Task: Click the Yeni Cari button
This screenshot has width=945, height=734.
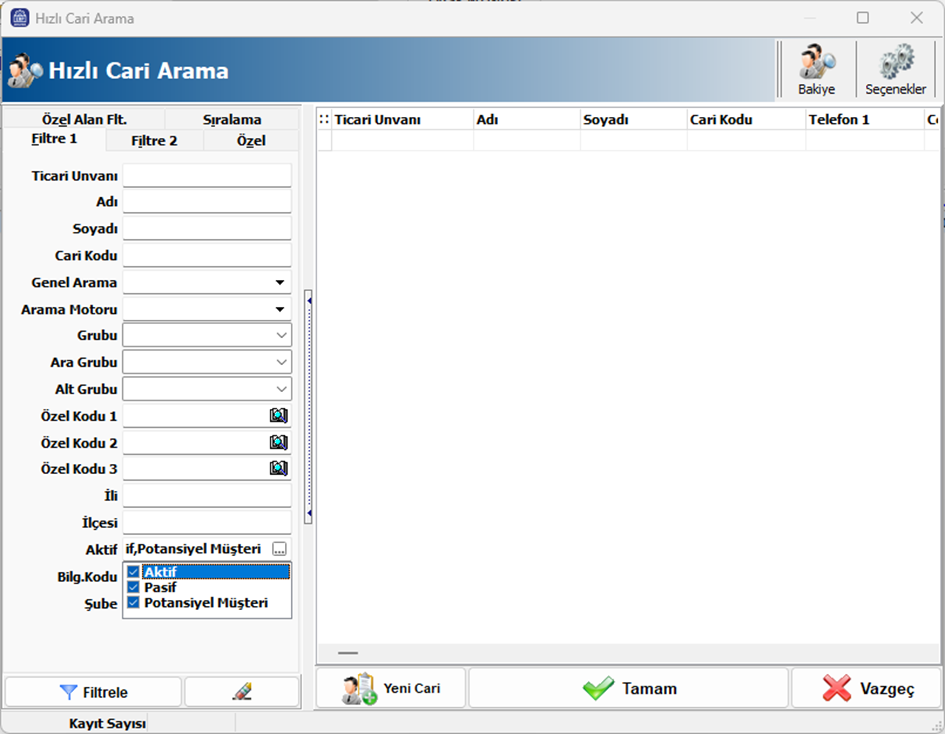Action: tap(390, 689)
